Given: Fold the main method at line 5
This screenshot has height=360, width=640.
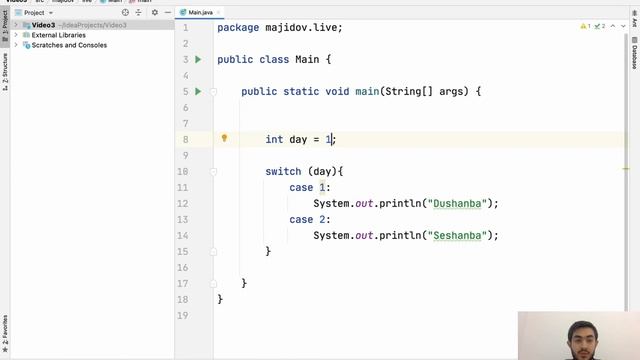Looking at the screenshot, I should point(213,92).
